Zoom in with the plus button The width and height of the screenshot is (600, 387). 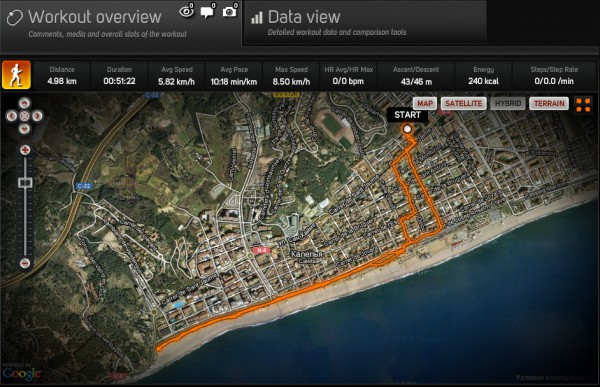[25, 150]
